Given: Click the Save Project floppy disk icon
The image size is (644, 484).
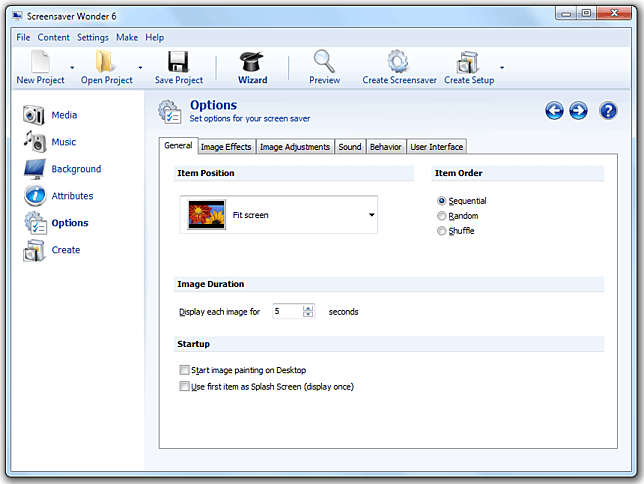Looking at the screenshot, I should click(178, 62).
